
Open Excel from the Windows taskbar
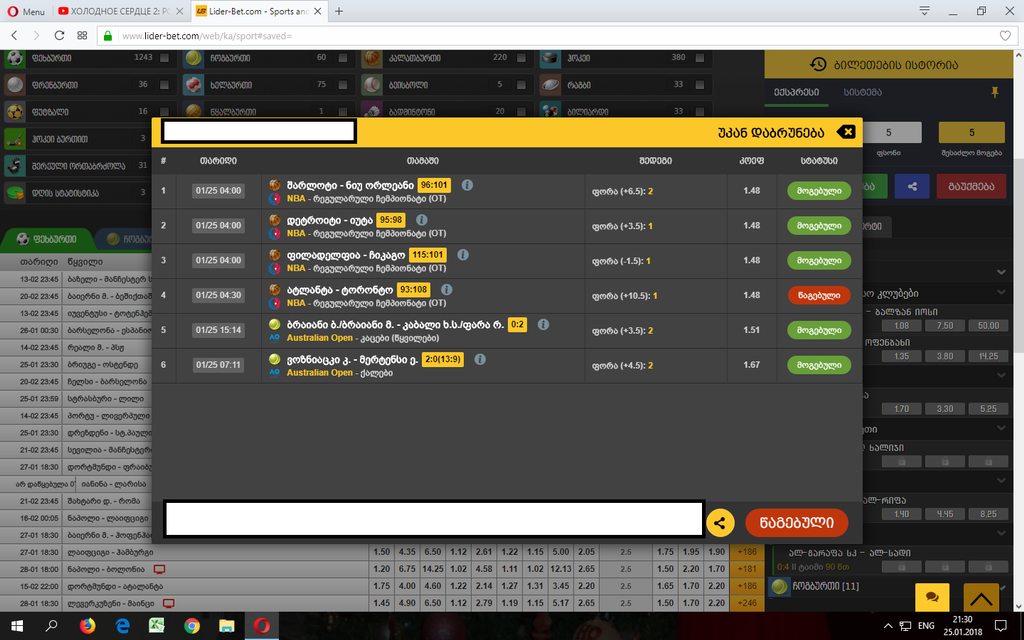pos(157,626)
